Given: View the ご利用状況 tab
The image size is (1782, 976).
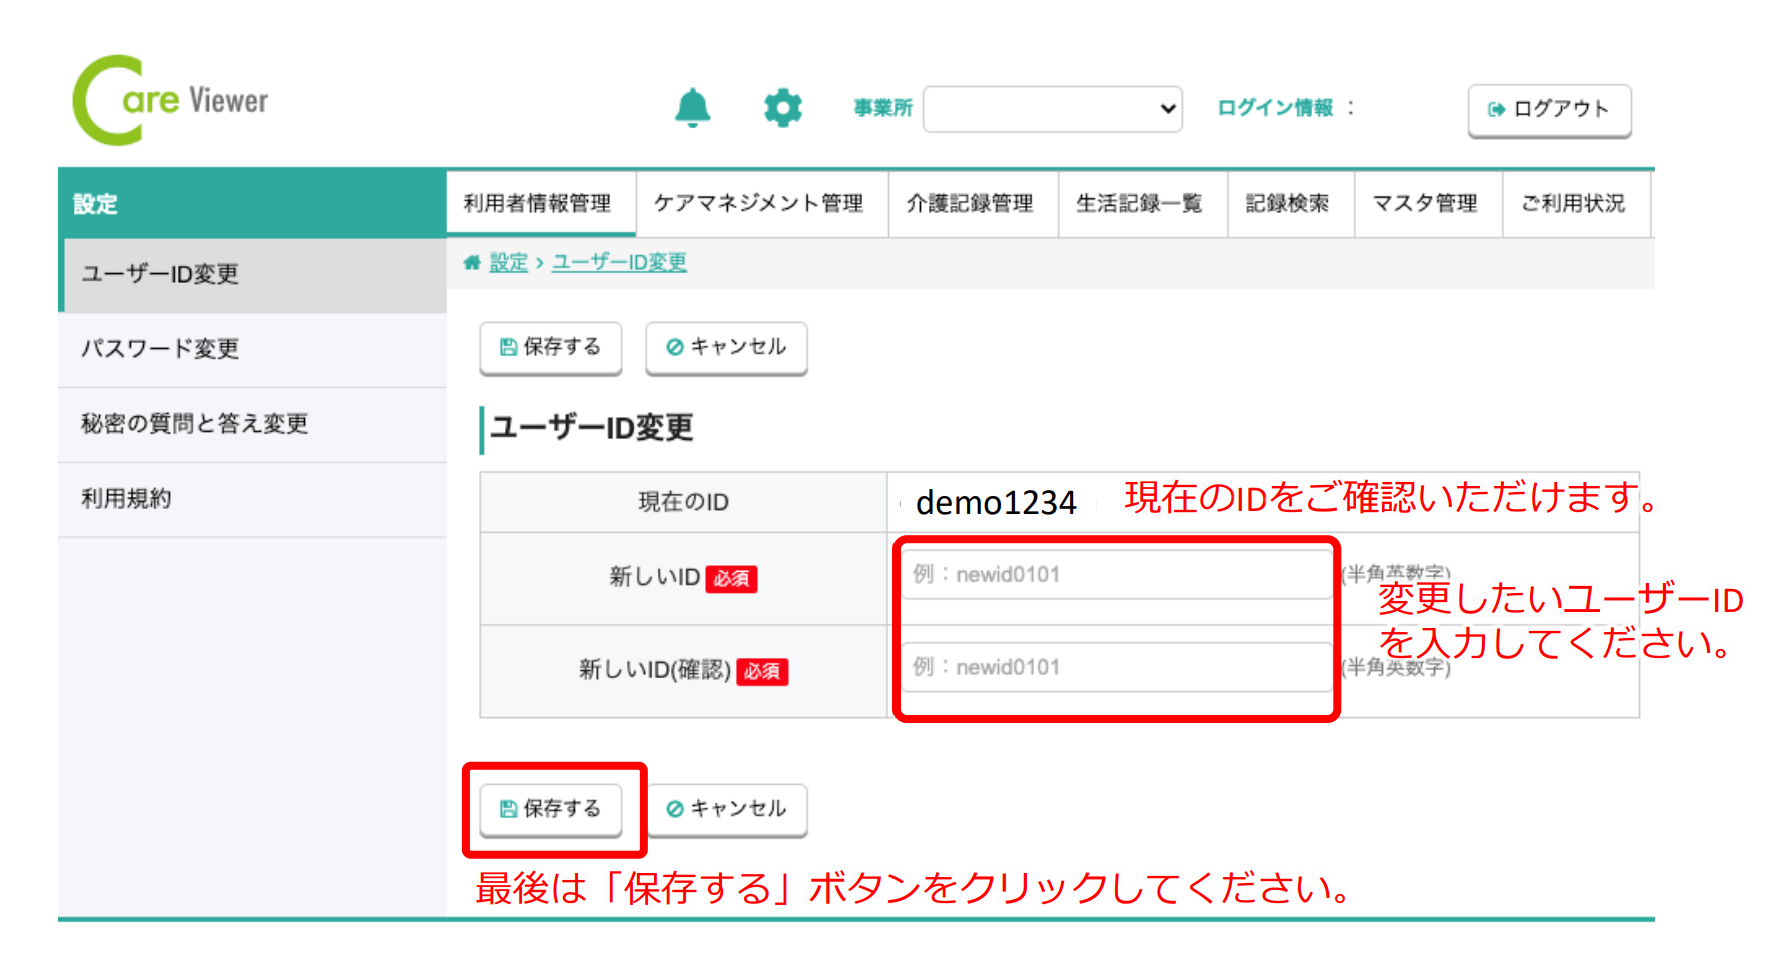Looking at the screenshot, I should (1573, 204).
